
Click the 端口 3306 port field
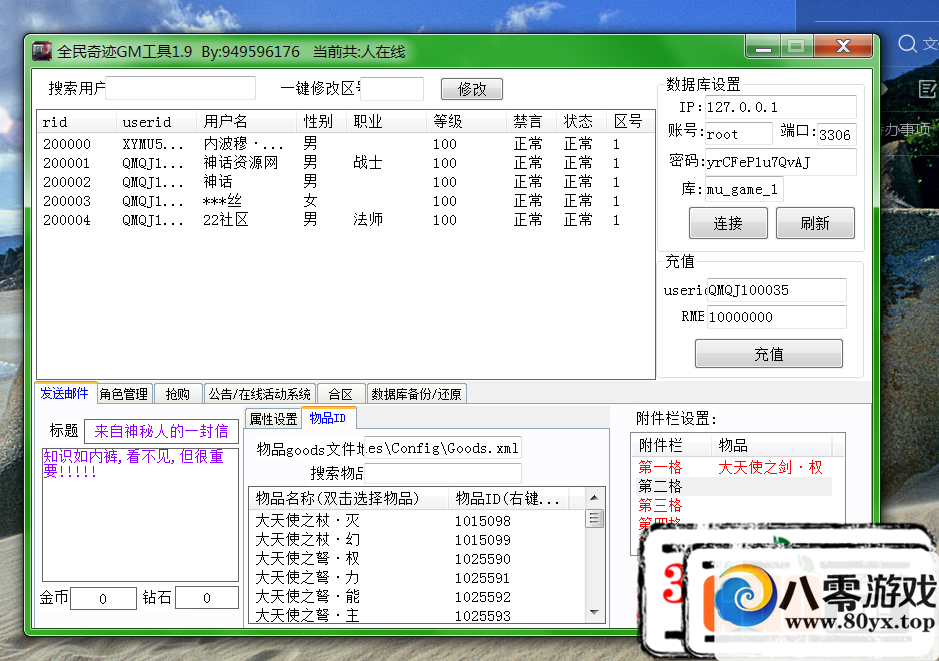837,134
